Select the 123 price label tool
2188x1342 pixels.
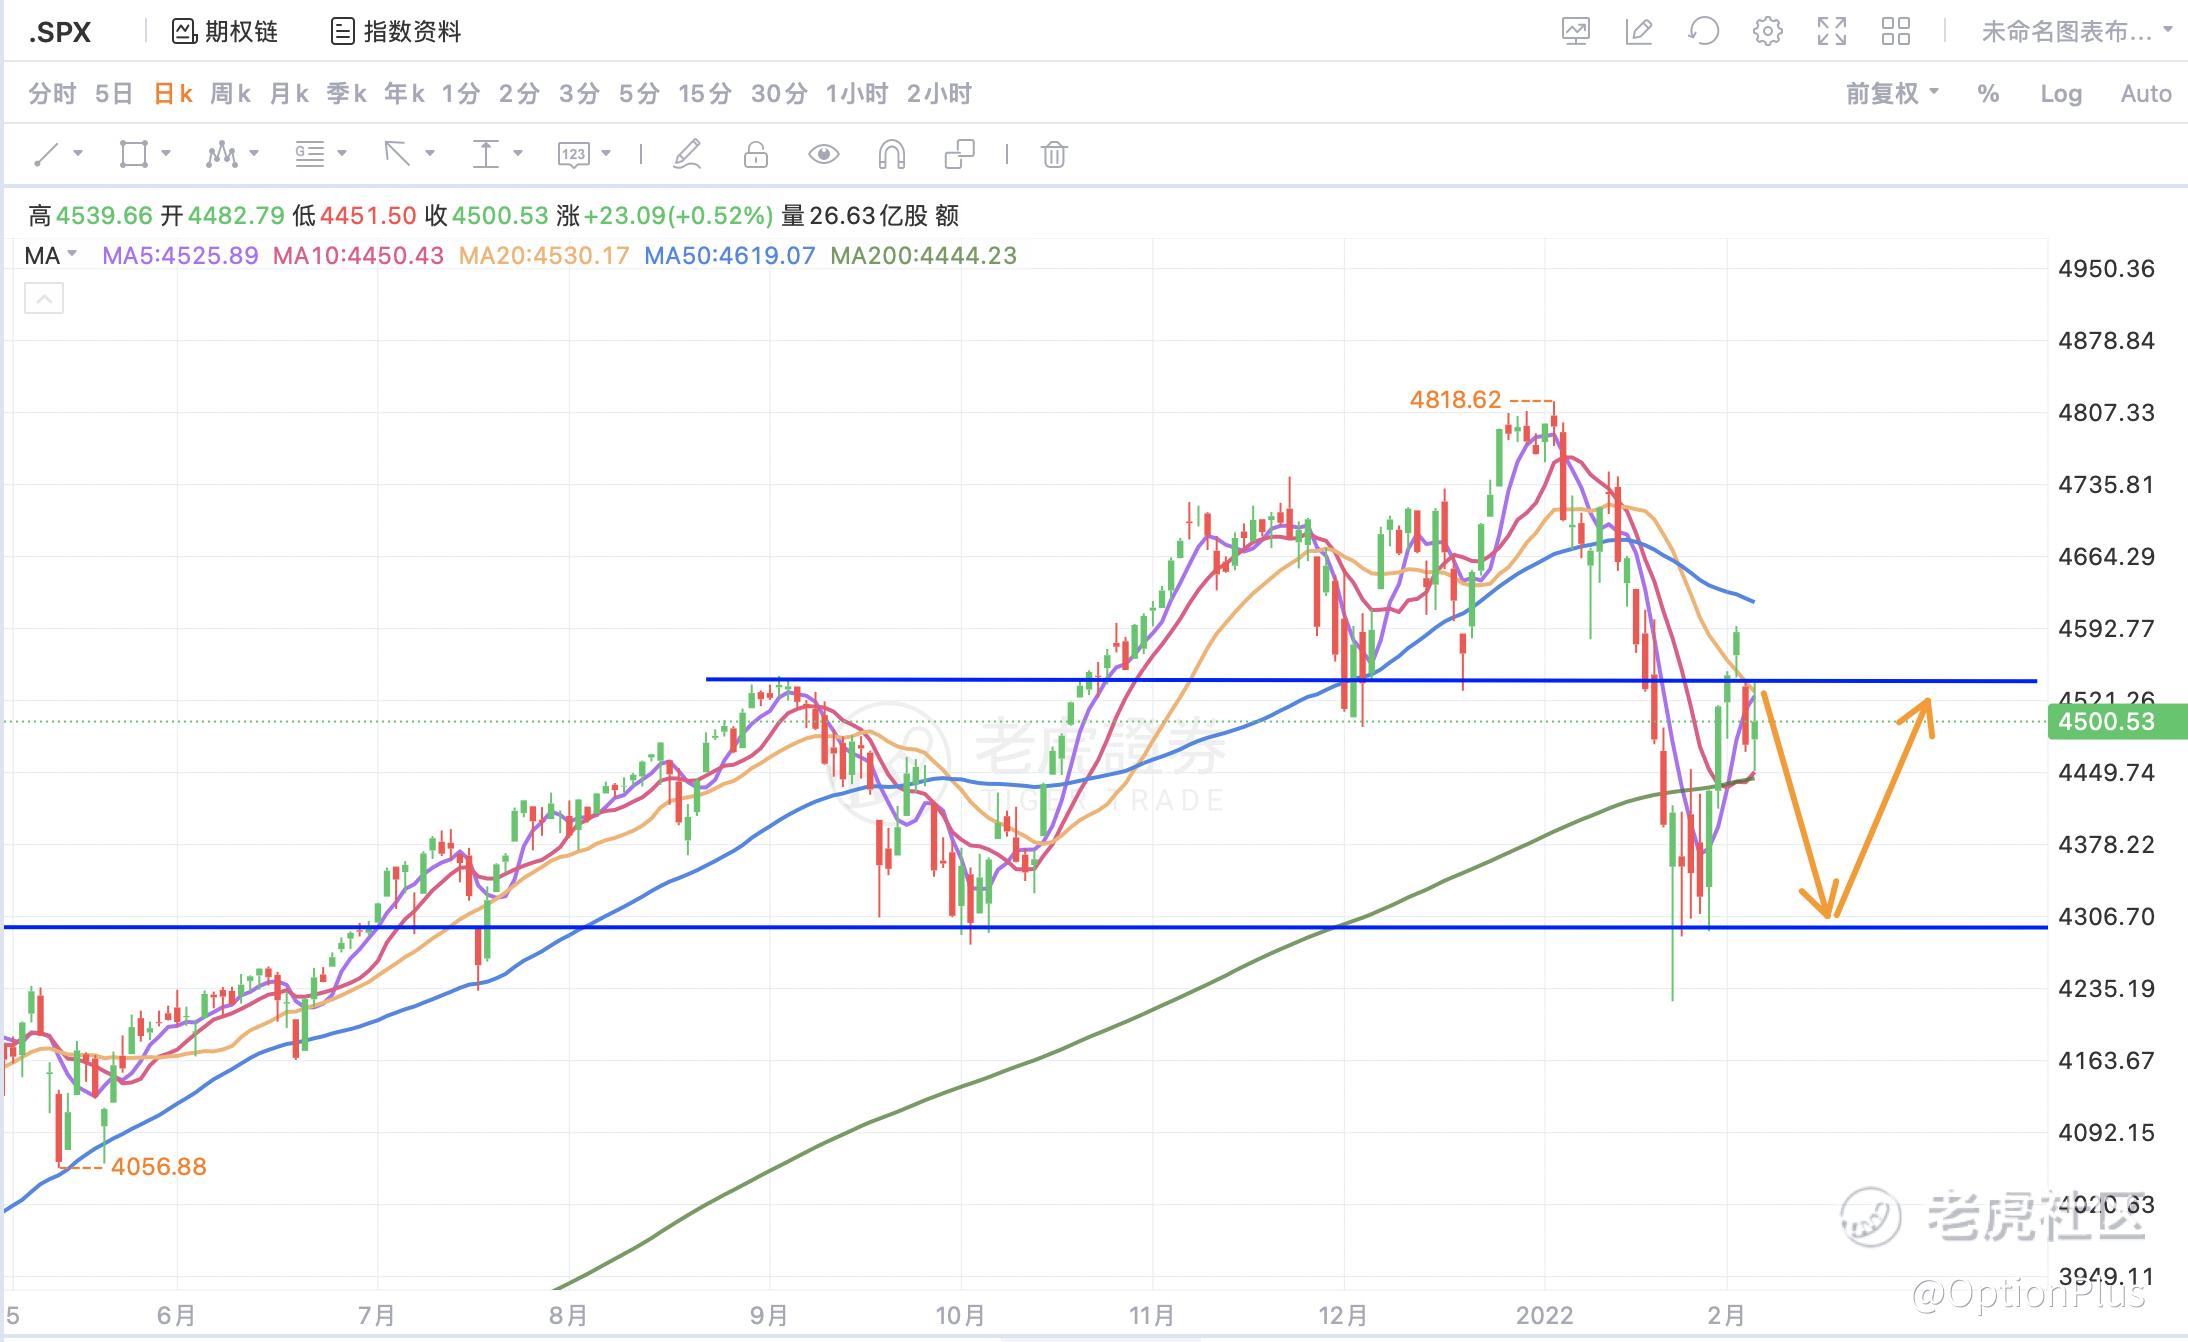[573, 155]
